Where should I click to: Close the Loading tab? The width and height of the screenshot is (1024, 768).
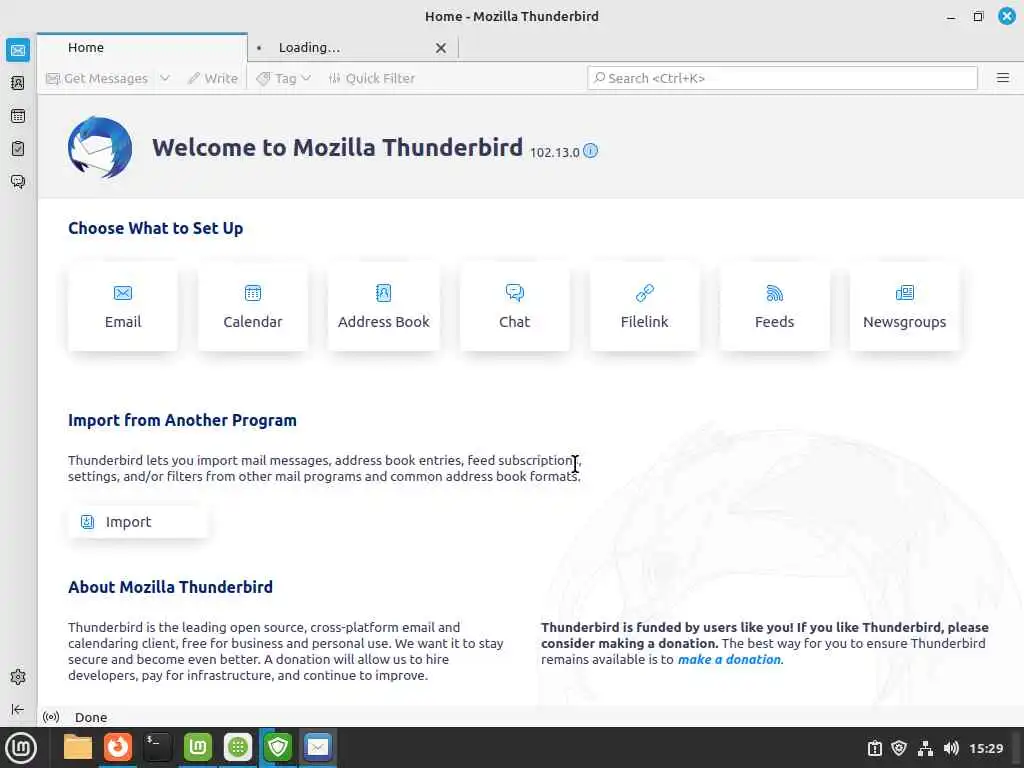441,48
